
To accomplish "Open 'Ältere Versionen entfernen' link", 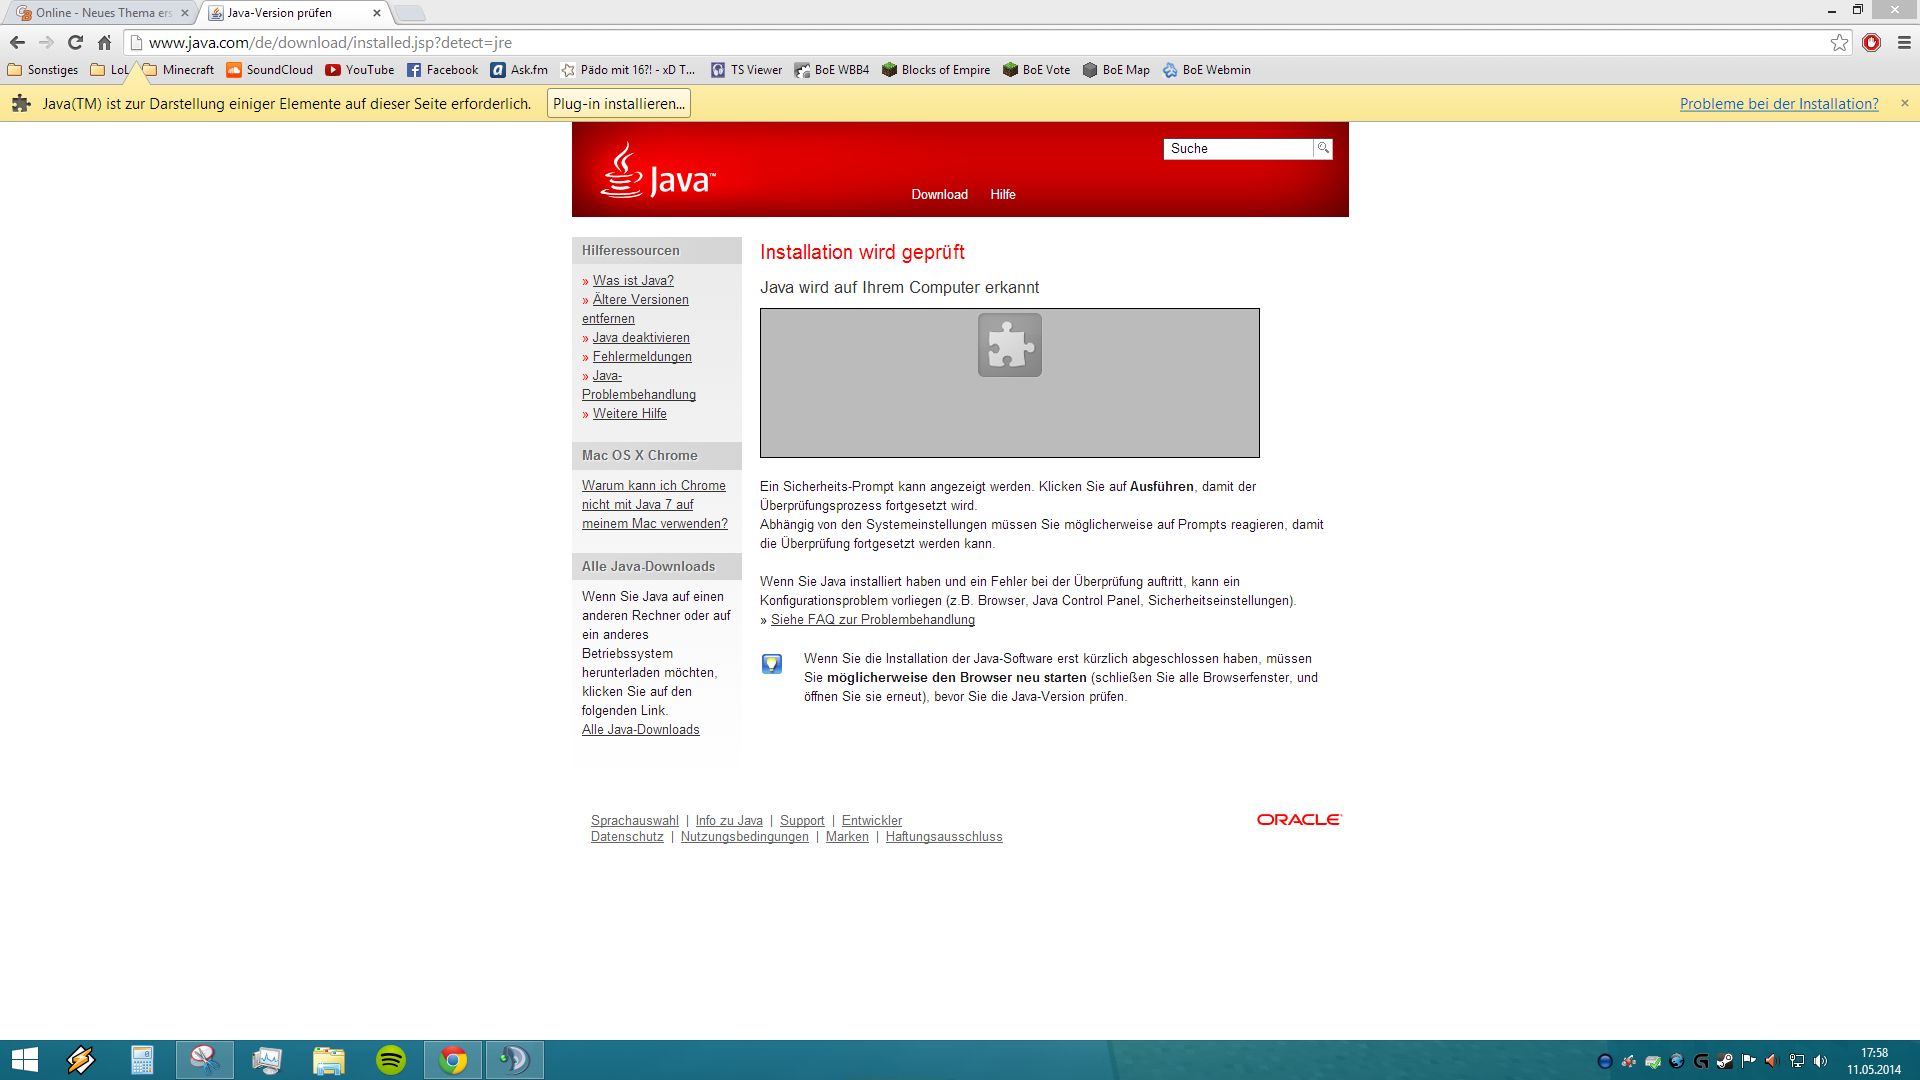I will (x=636, y=309).
